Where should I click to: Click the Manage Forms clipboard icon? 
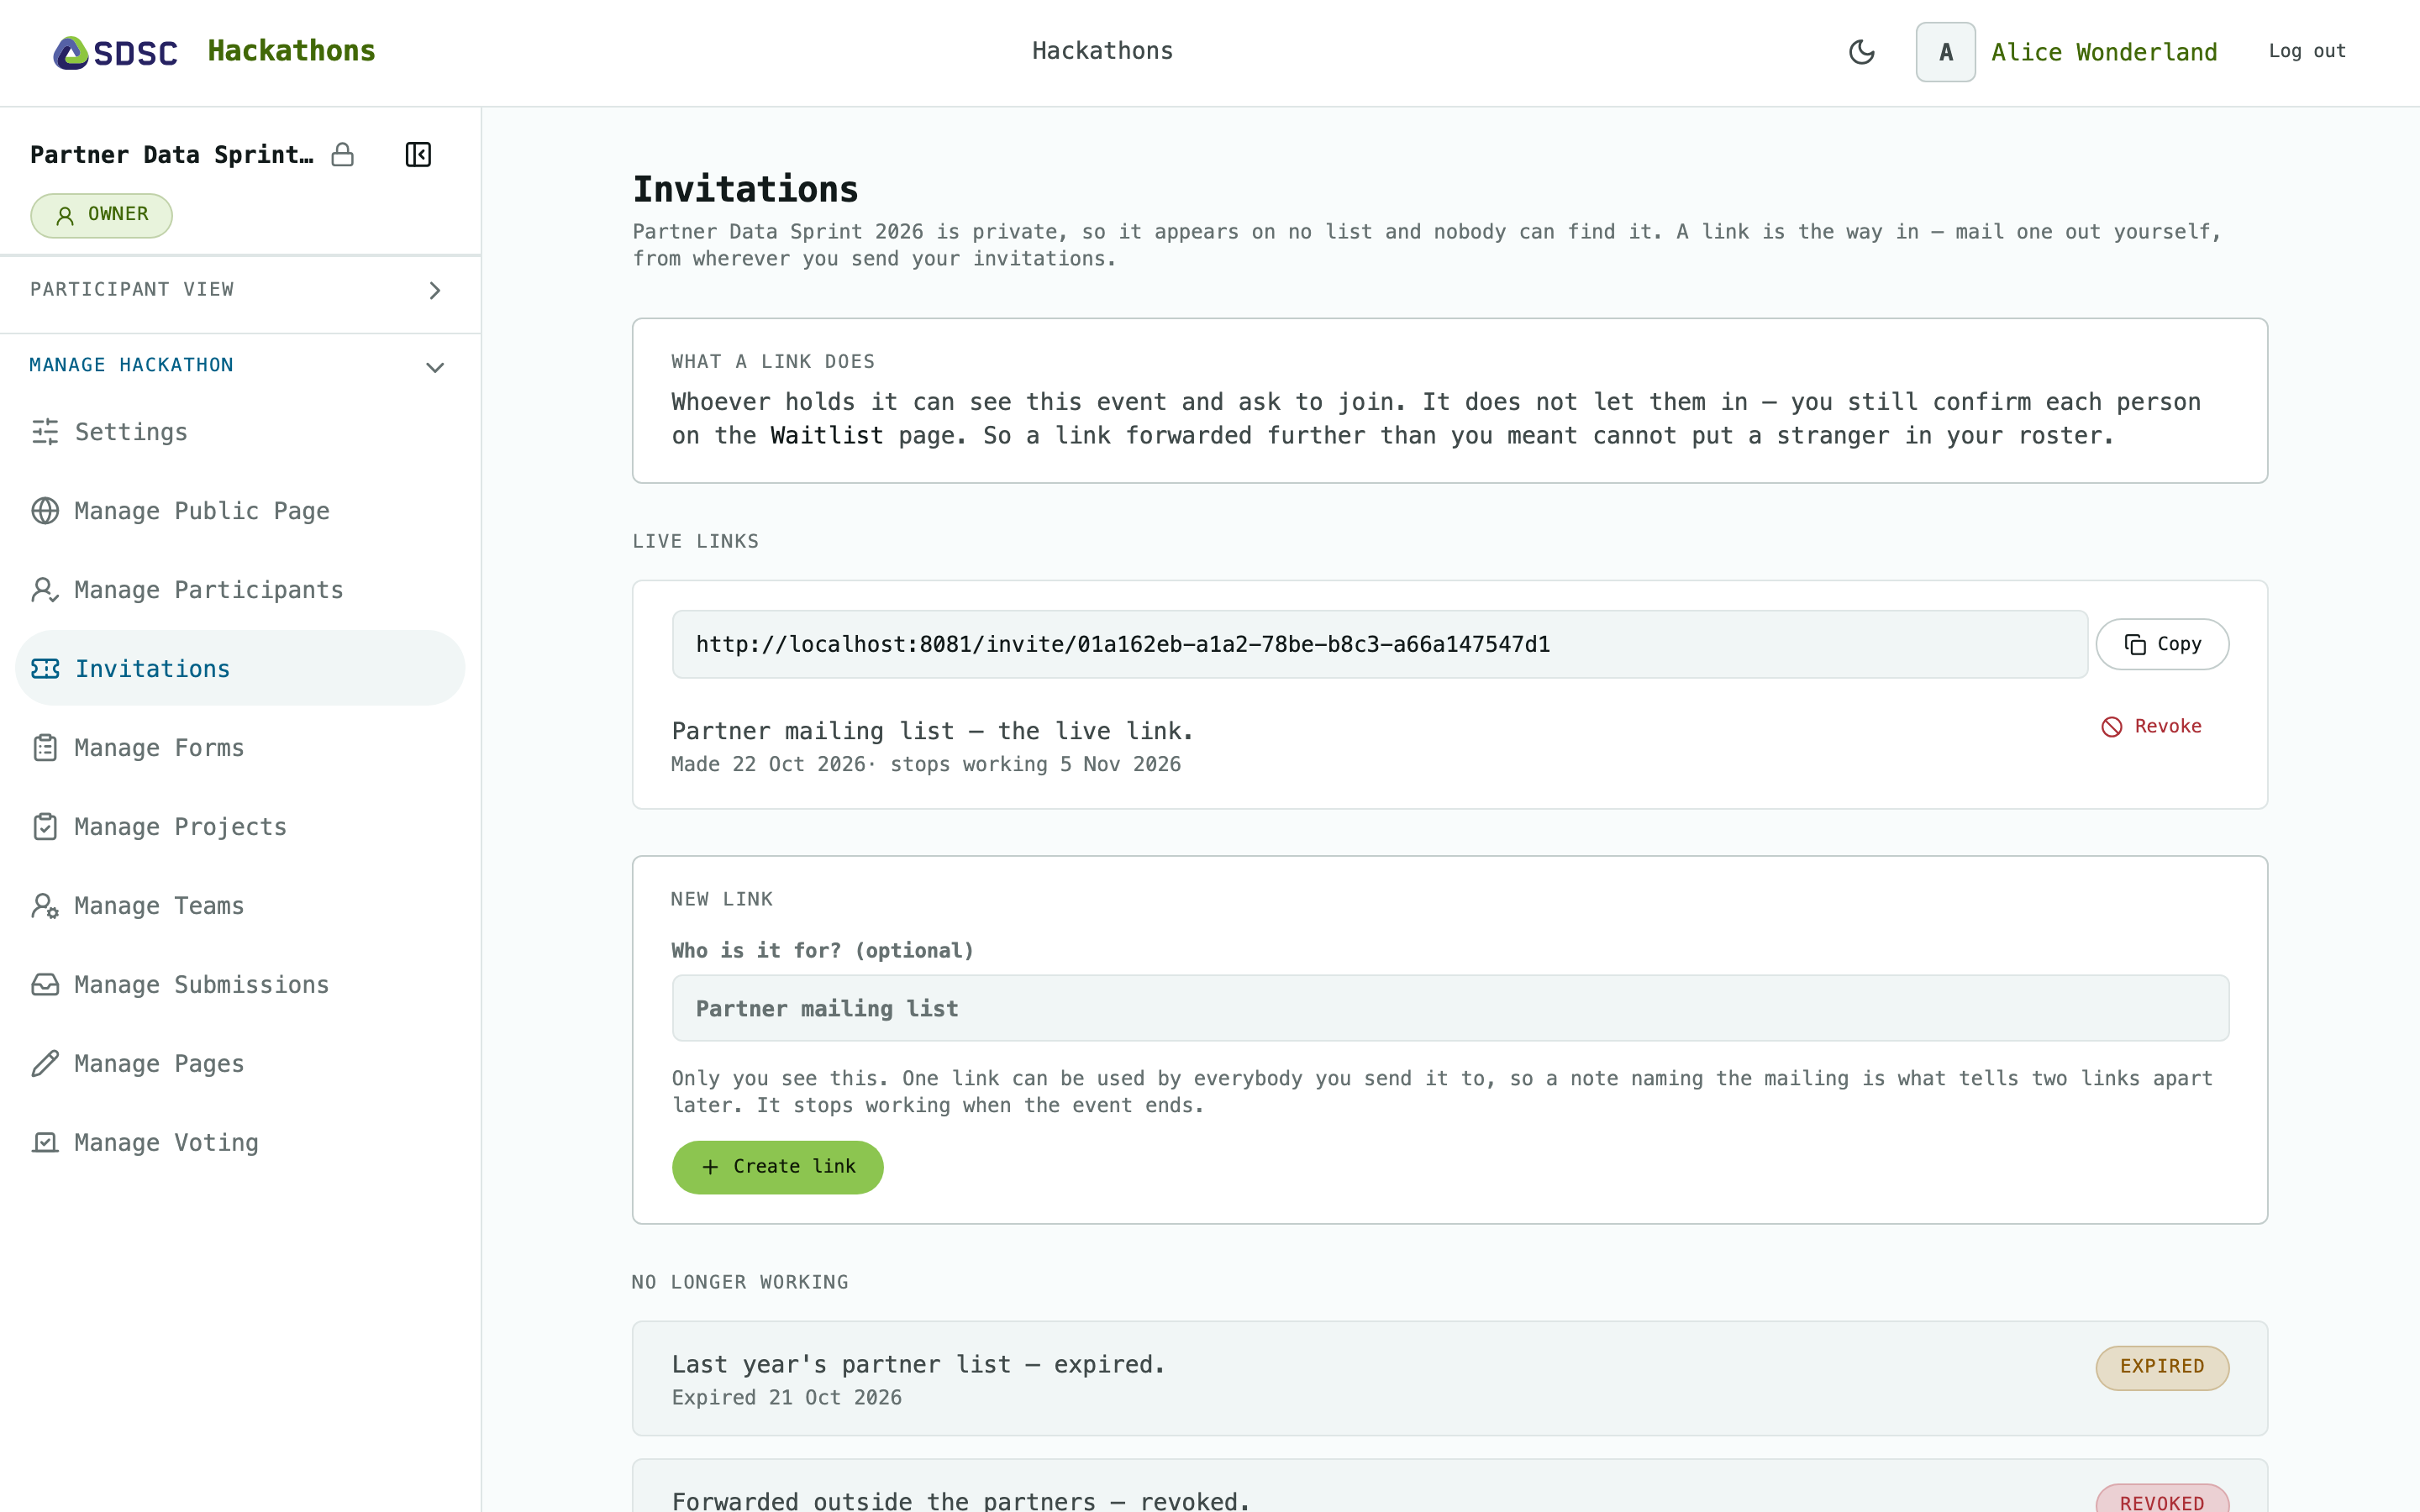point(45,748)
